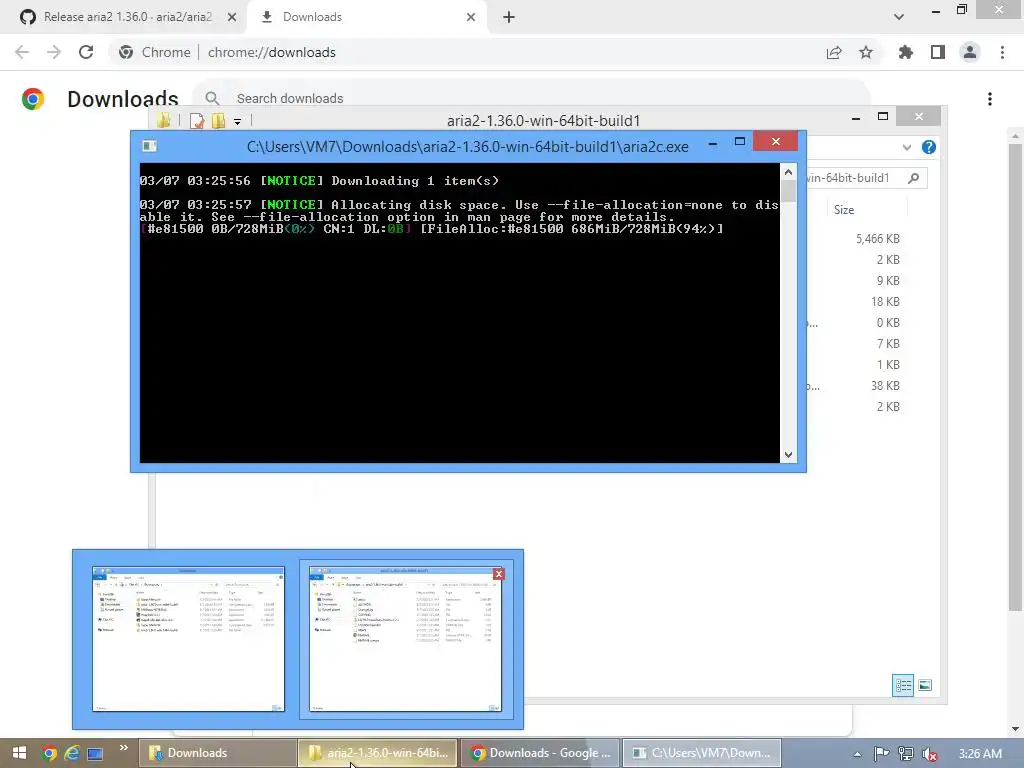Expand Customize Quick Access Toolbar arrow in Explorer

(x=237, y=121)
